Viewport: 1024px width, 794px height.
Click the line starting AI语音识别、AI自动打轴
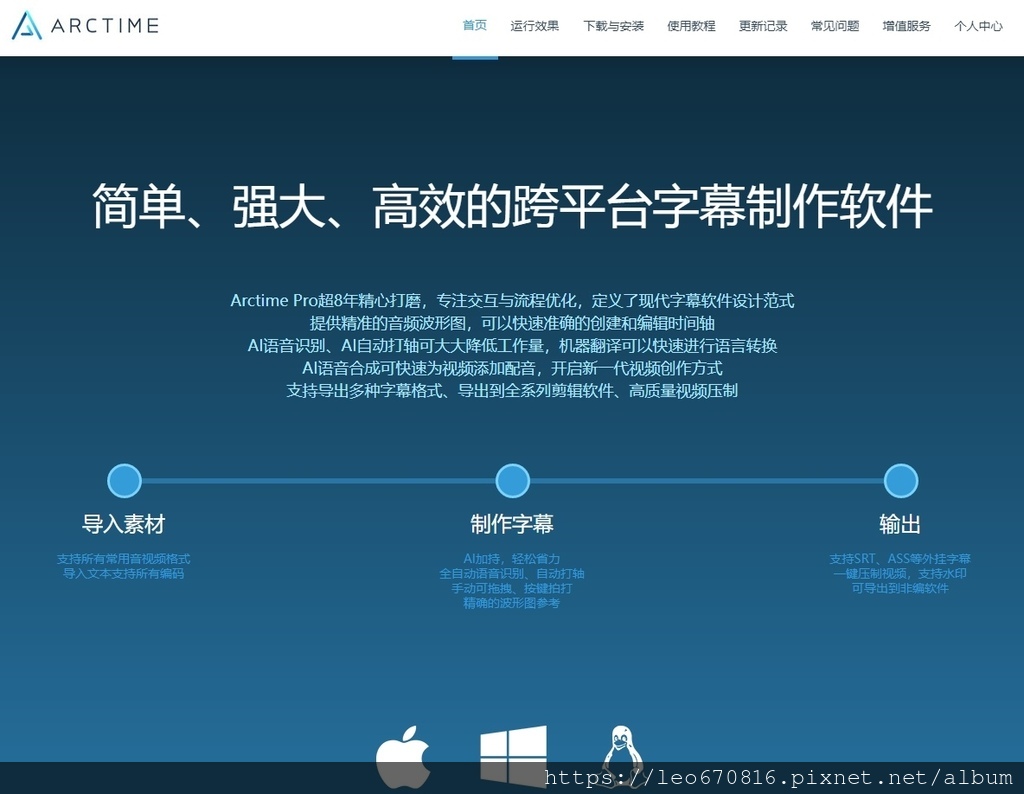(x=512, y=345)
